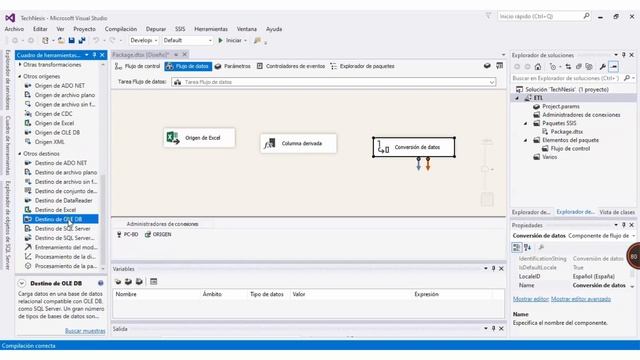640x360 pixels.
Task: Click the Origen de Excel component on canvas
Action: pyautogui.click(x=199, y=138)
